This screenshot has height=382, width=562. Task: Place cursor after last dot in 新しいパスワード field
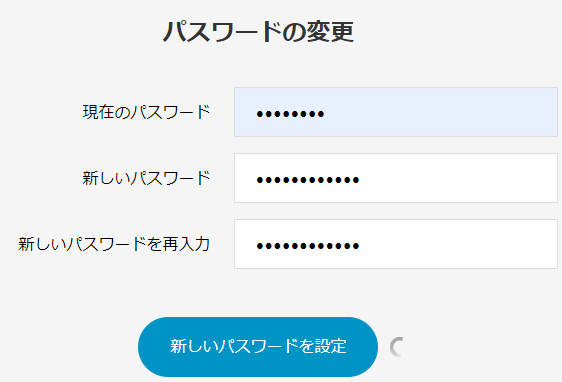pos(360,180)
